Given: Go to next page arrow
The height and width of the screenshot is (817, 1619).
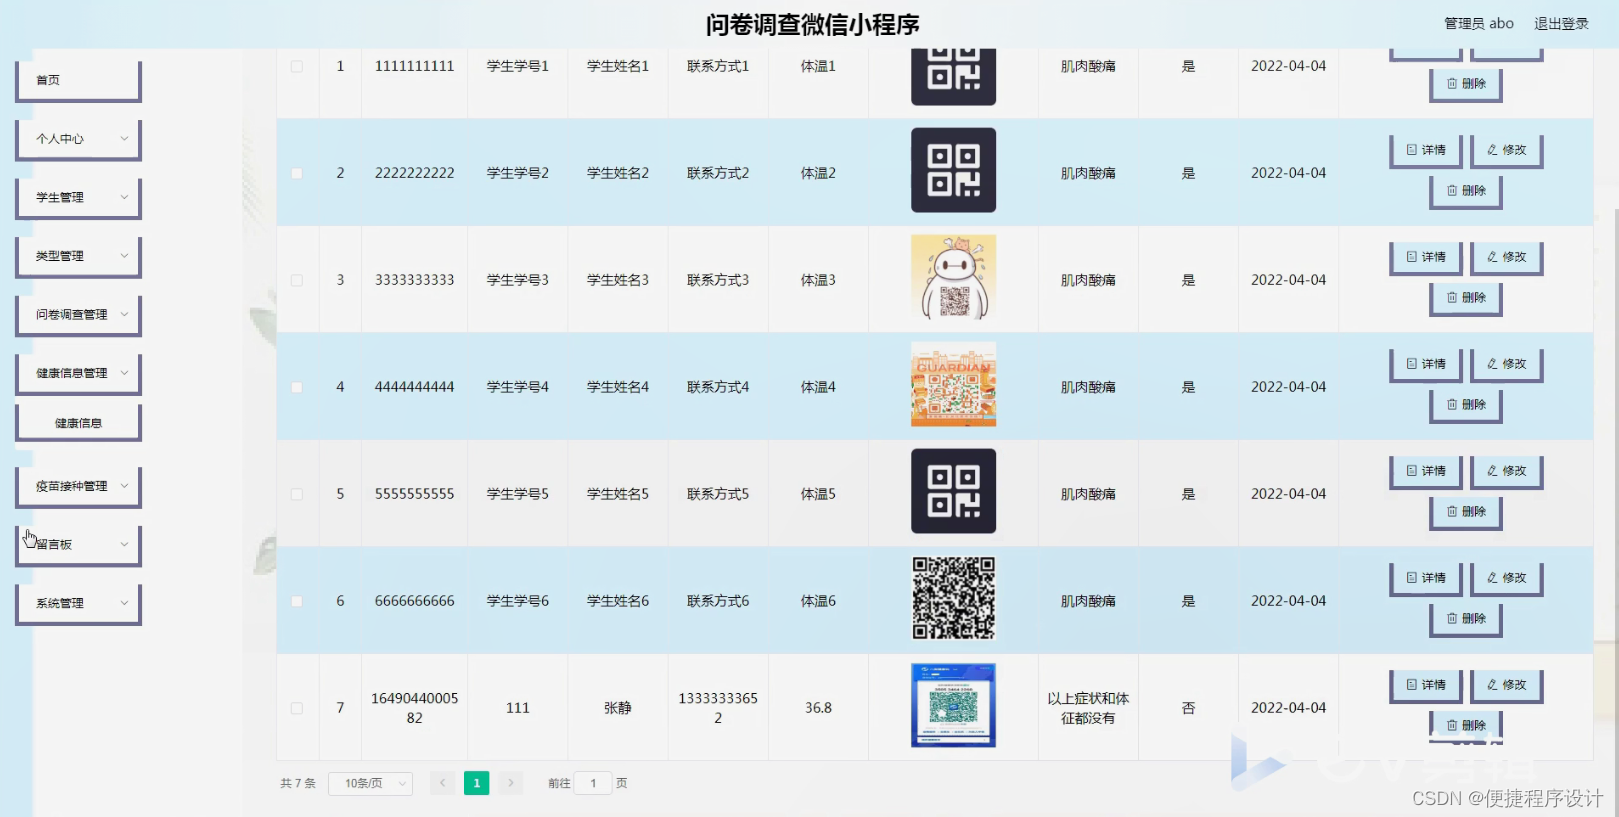Looking at the screenshot, I should tap(511, 783).
